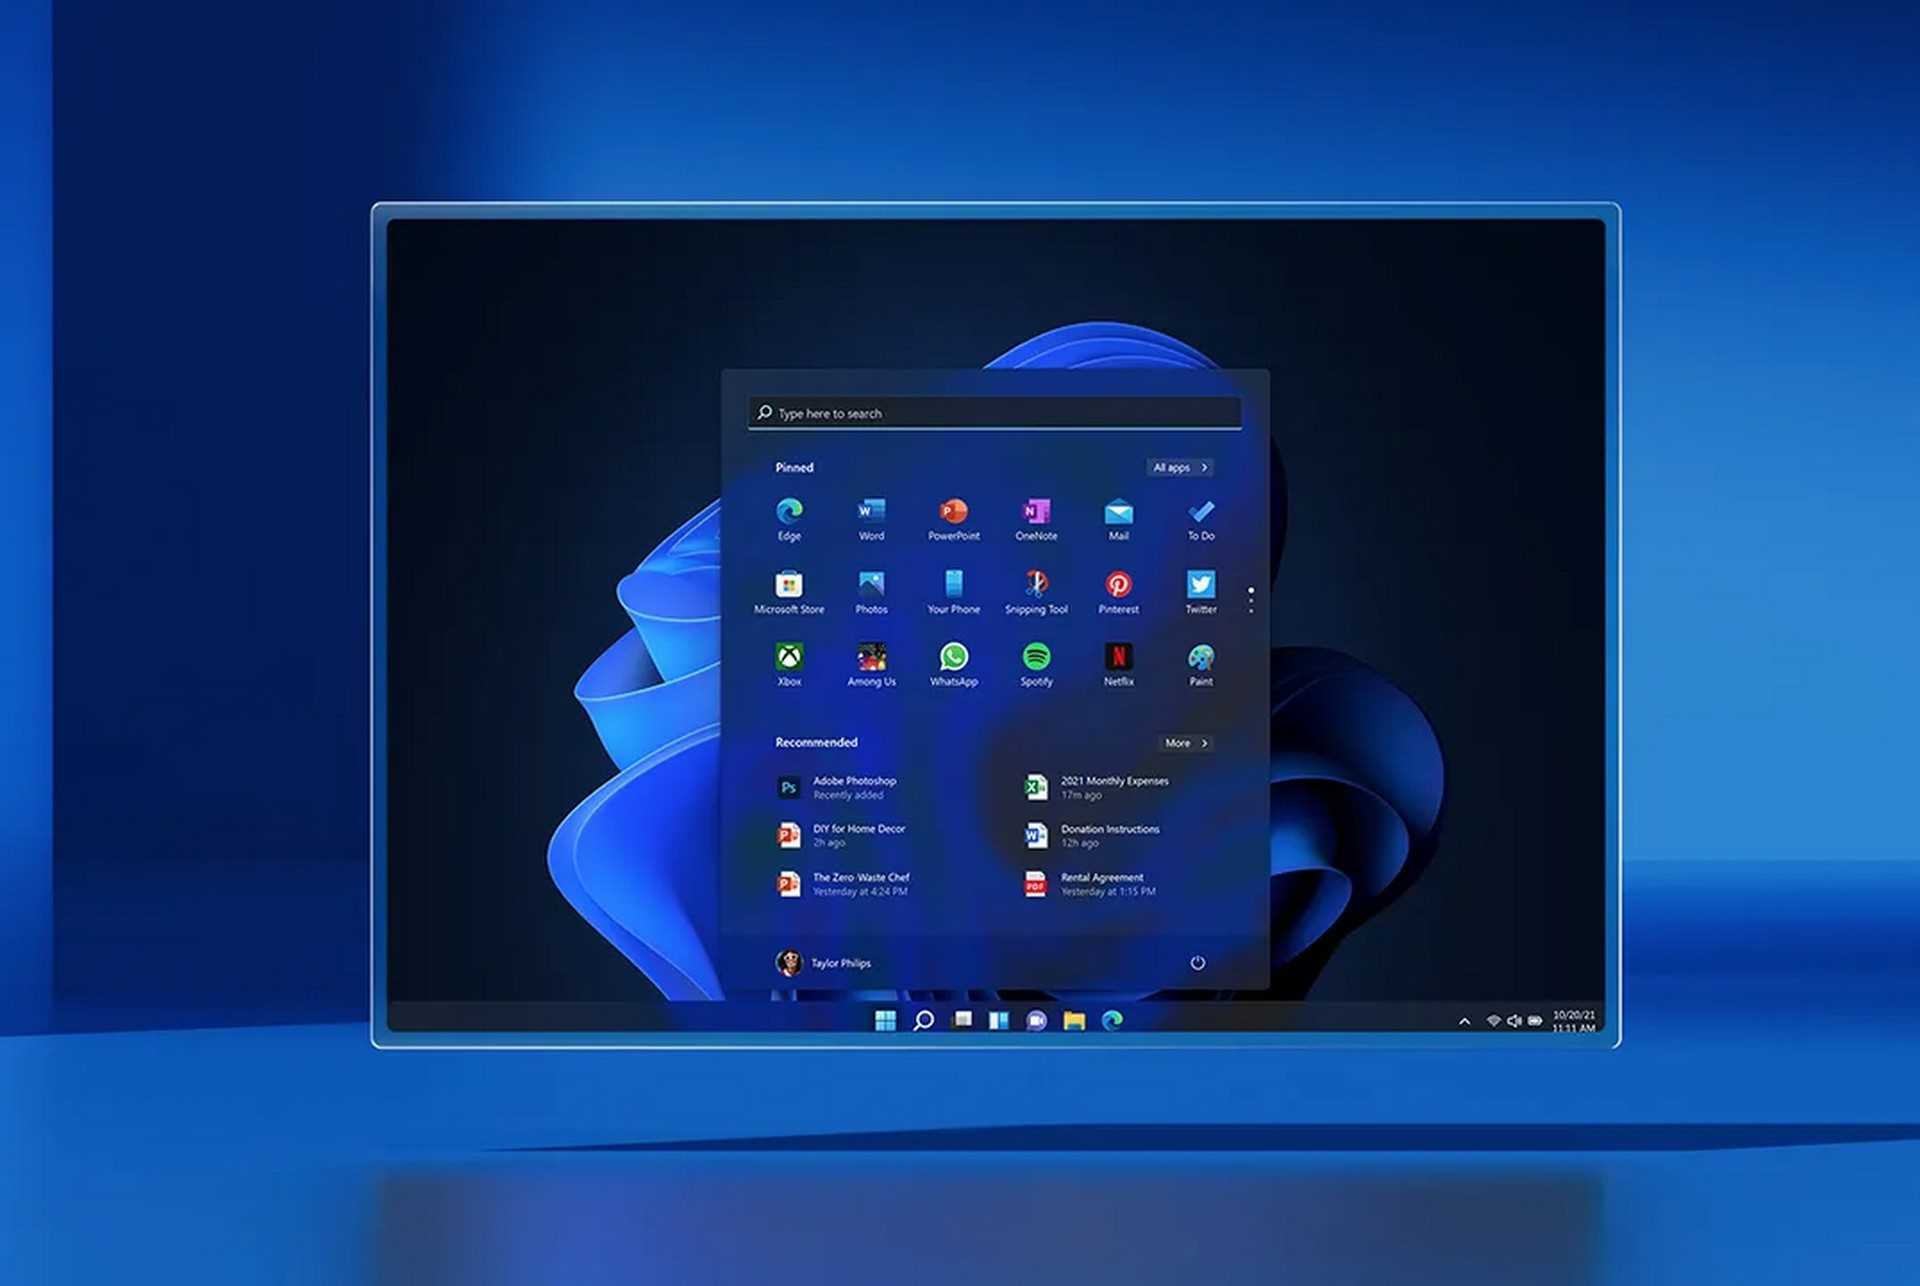This screenshot has height=1286, width=1920.
Task: Open File Explorer from taskbar
Action: coord(1074,1020)
